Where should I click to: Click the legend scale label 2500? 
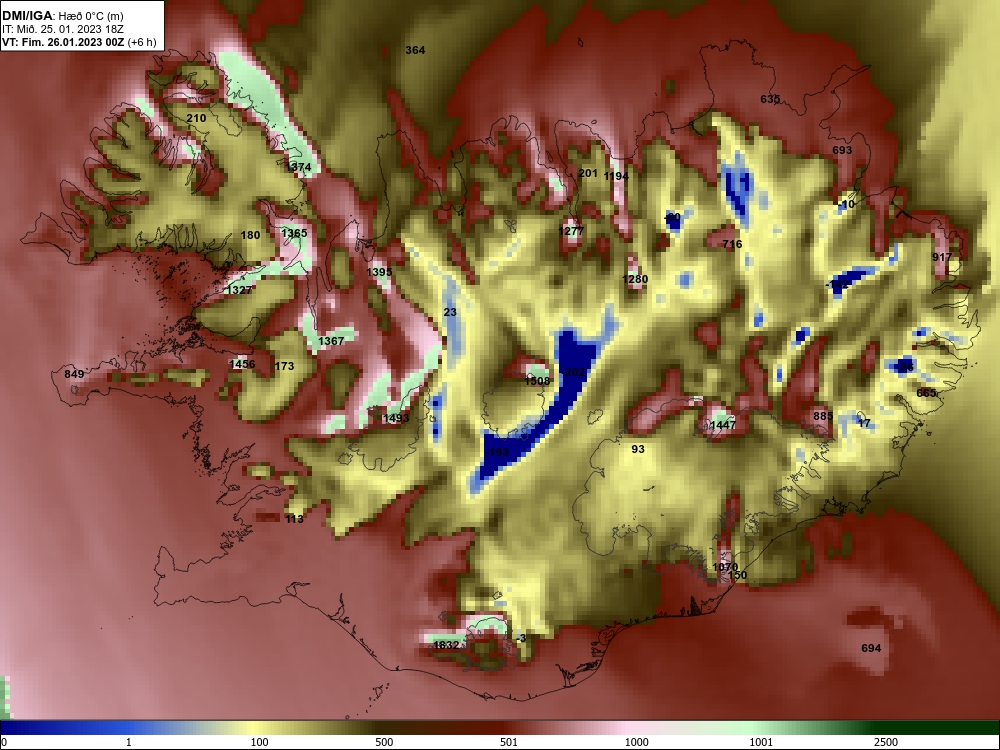pos(886,743)
